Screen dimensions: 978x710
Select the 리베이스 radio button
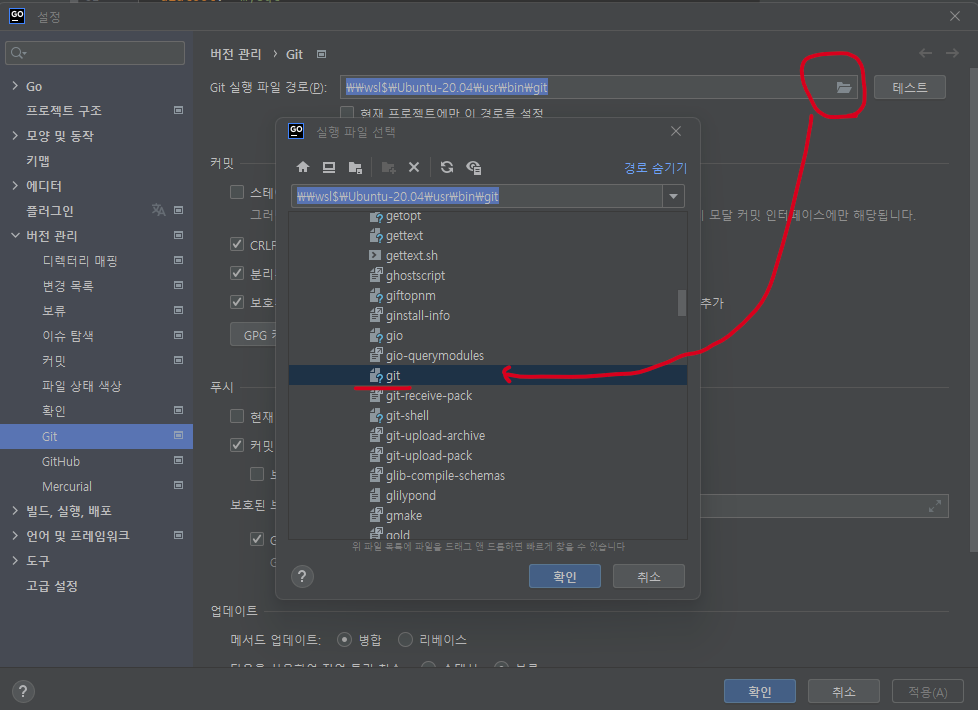pyautogui.click(x=405, y=639)
